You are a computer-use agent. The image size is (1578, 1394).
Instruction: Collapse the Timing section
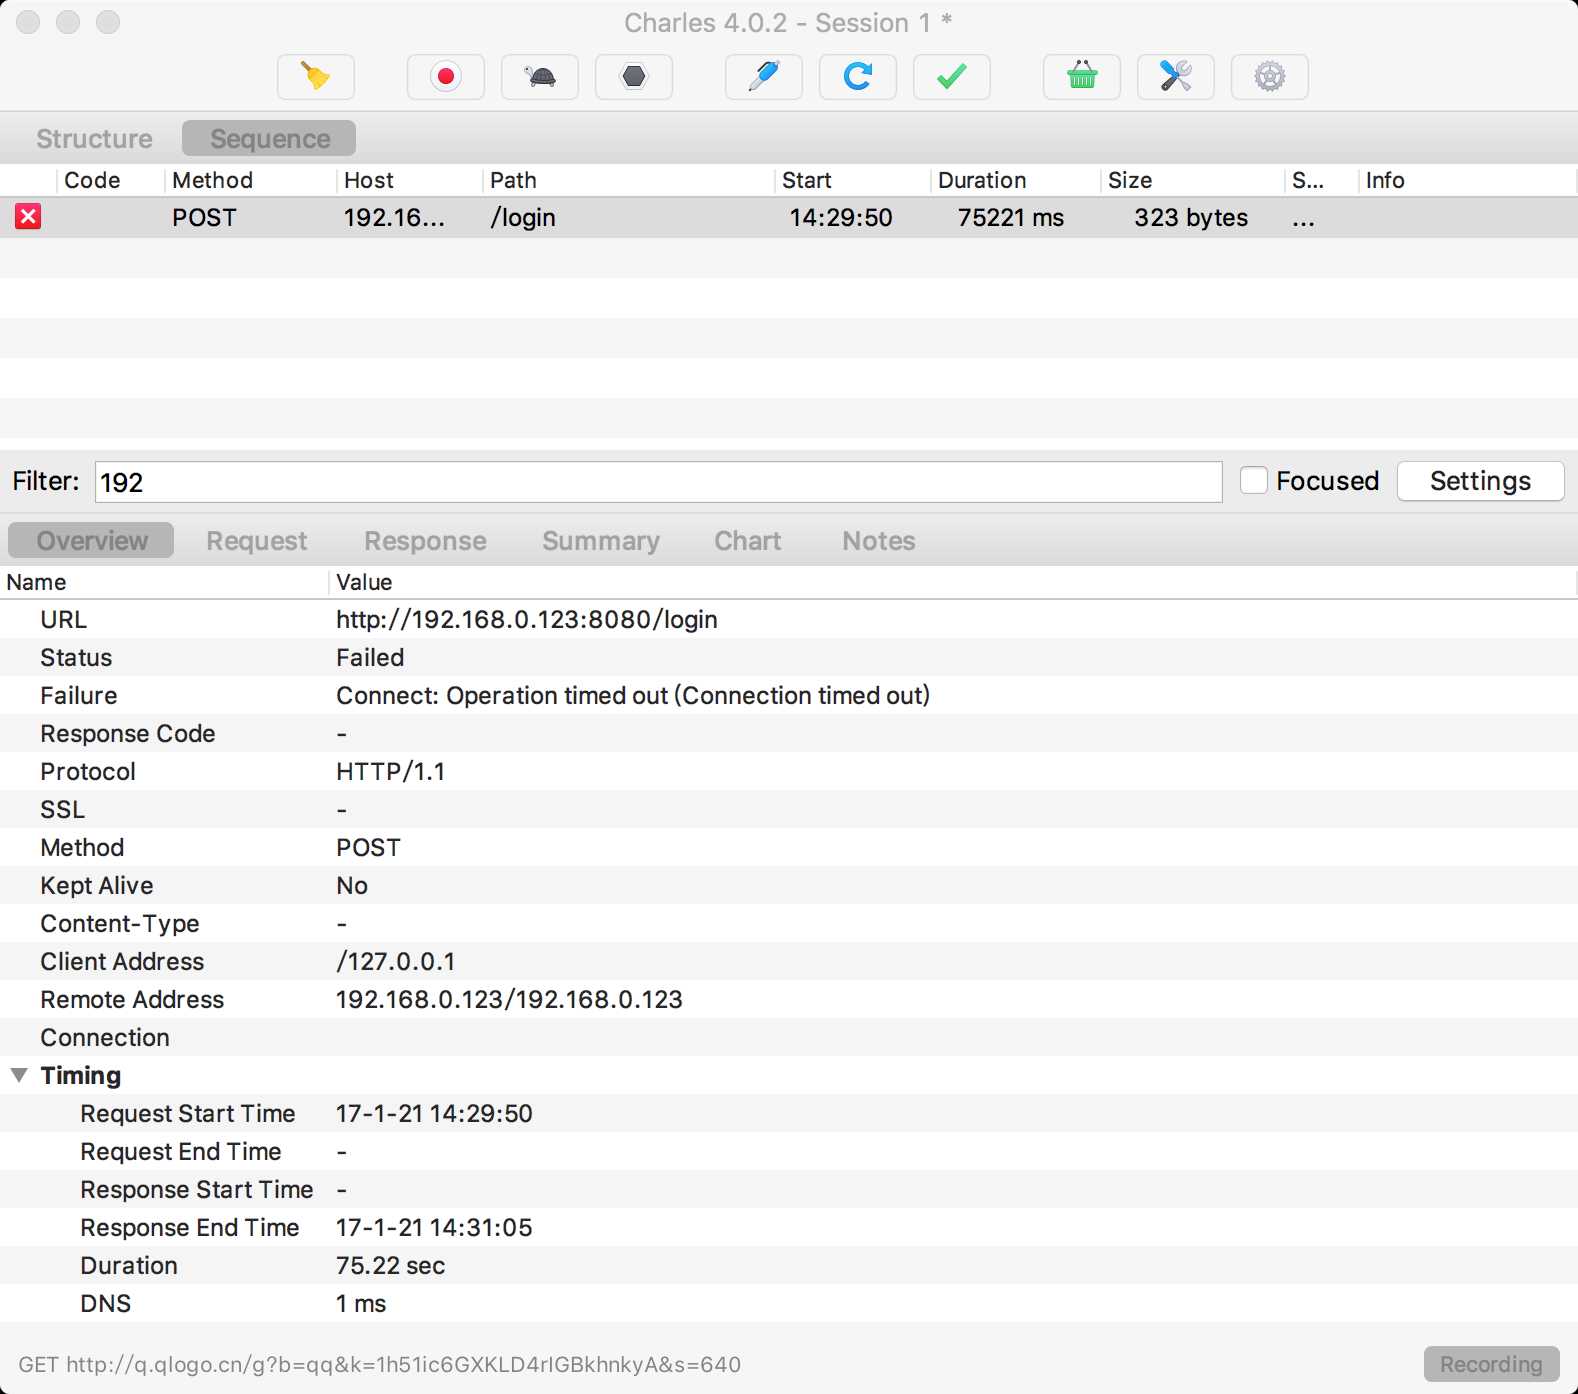(x=19, y=1075)
